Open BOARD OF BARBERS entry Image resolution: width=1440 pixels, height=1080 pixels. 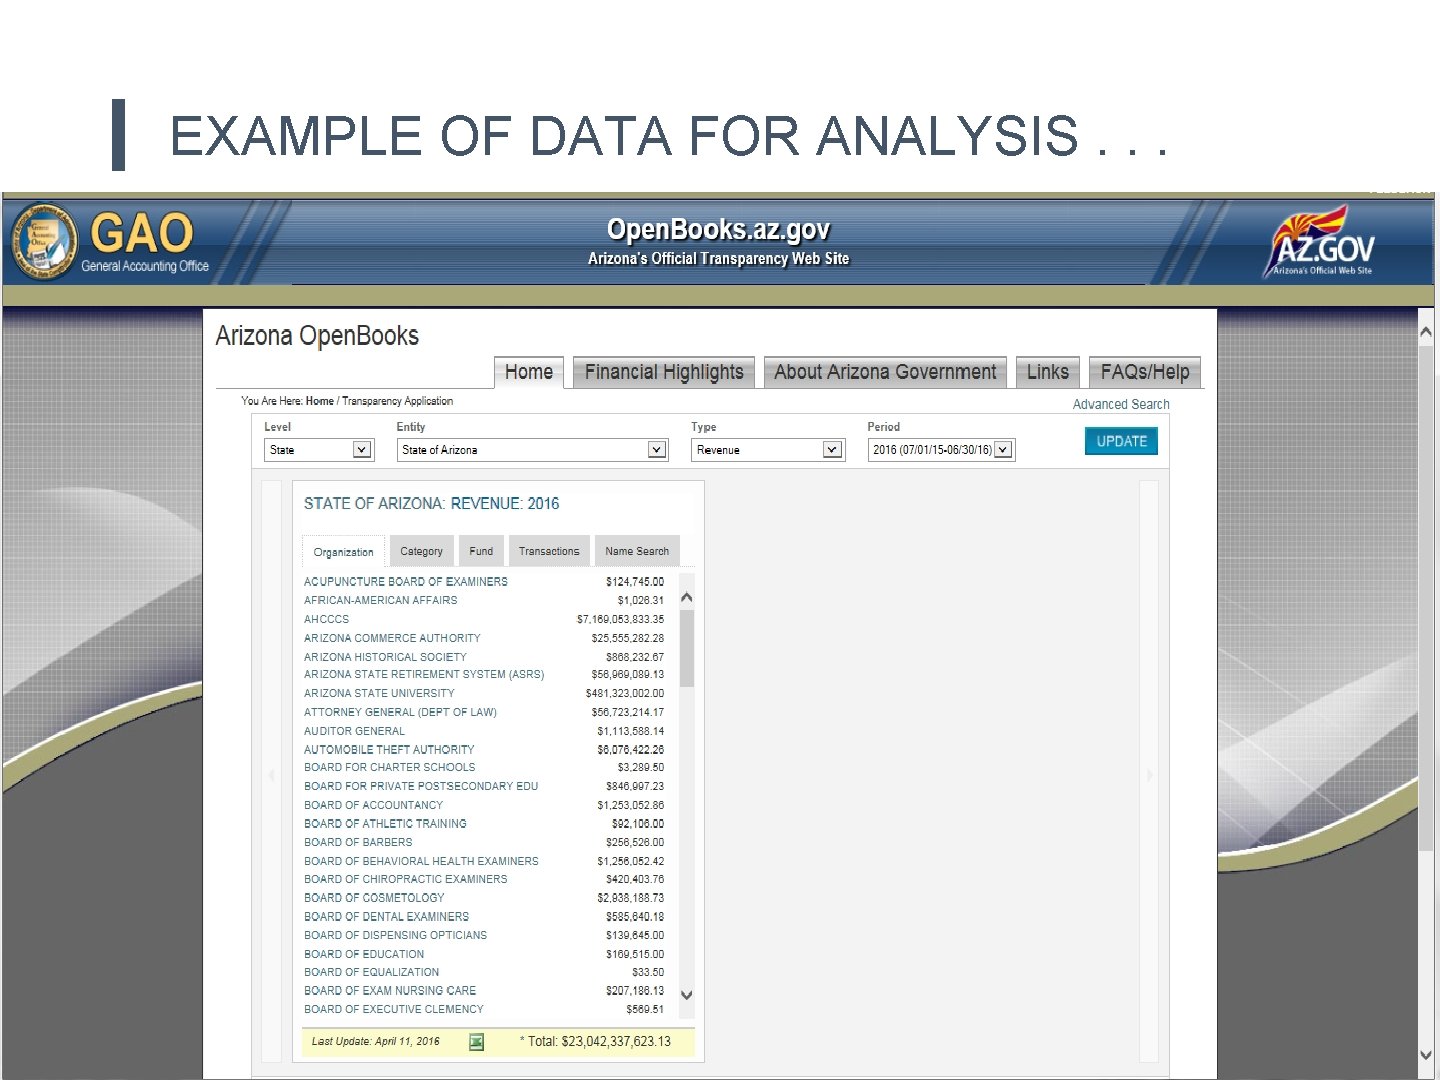click(x=358, y=843)
